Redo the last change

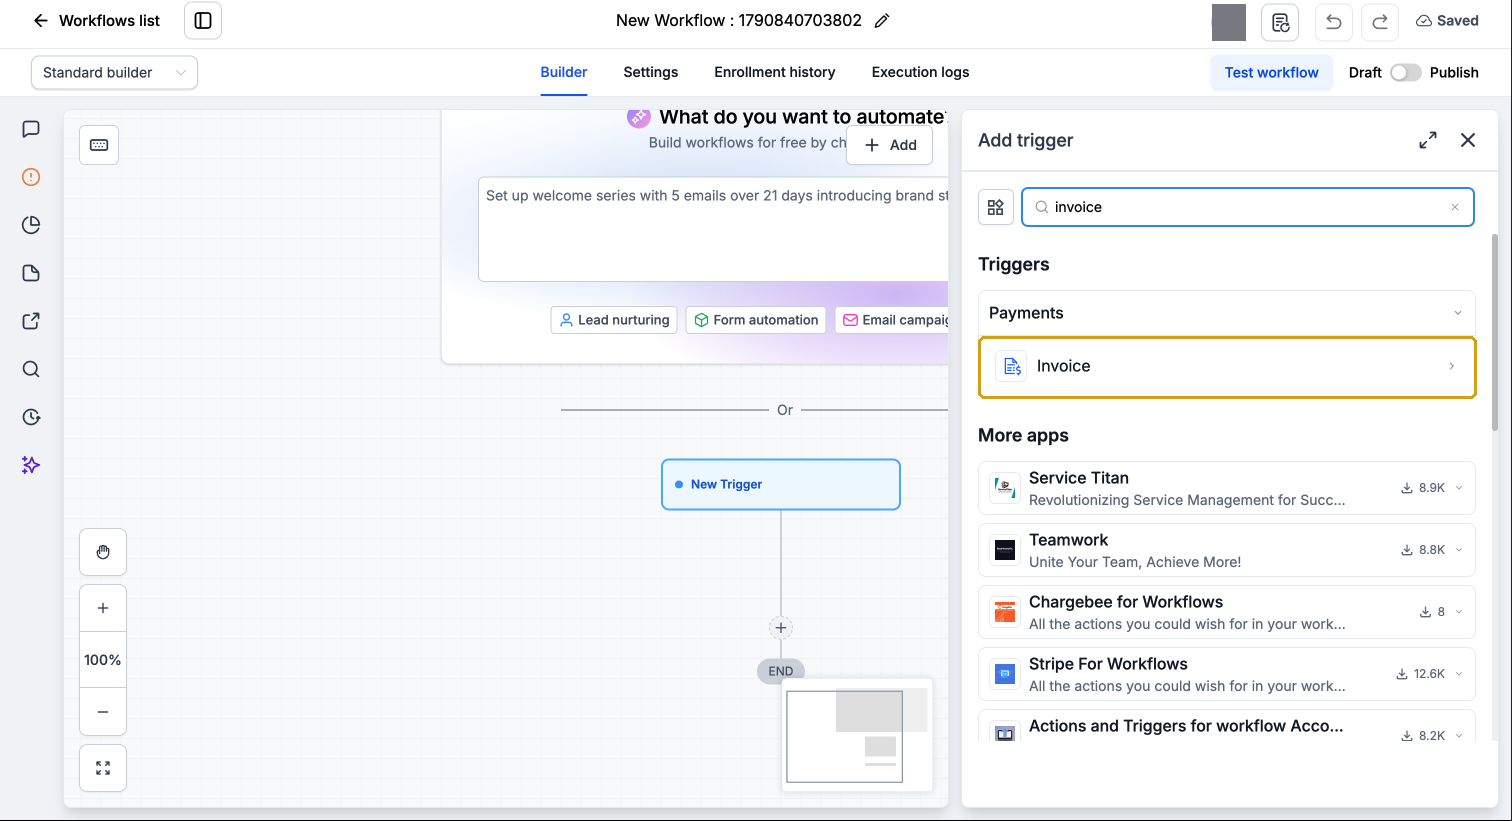[1380, 21]
